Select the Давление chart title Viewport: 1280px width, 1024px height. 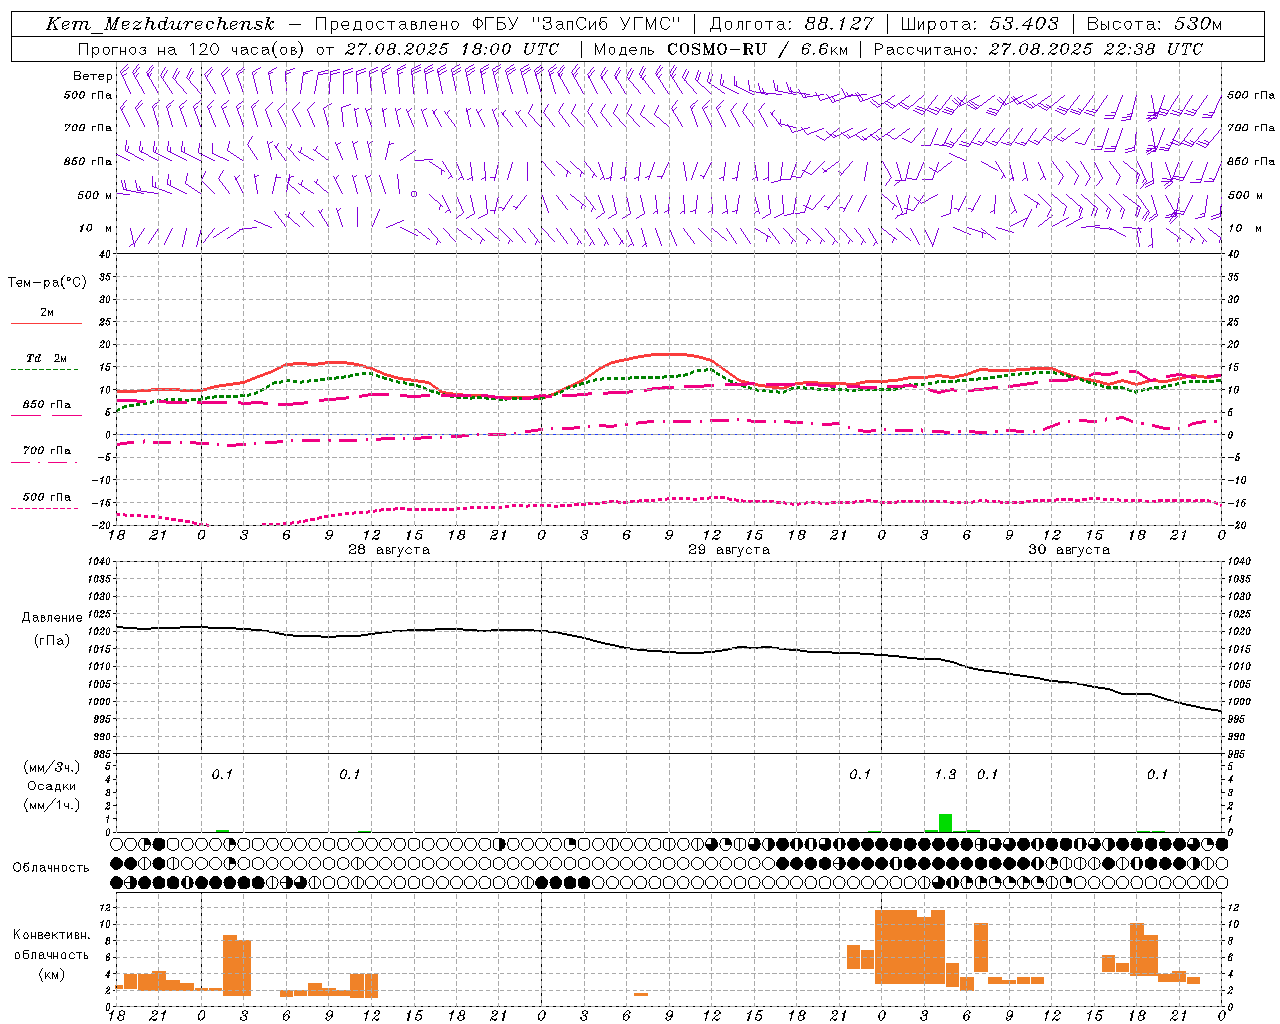(52, 618)
